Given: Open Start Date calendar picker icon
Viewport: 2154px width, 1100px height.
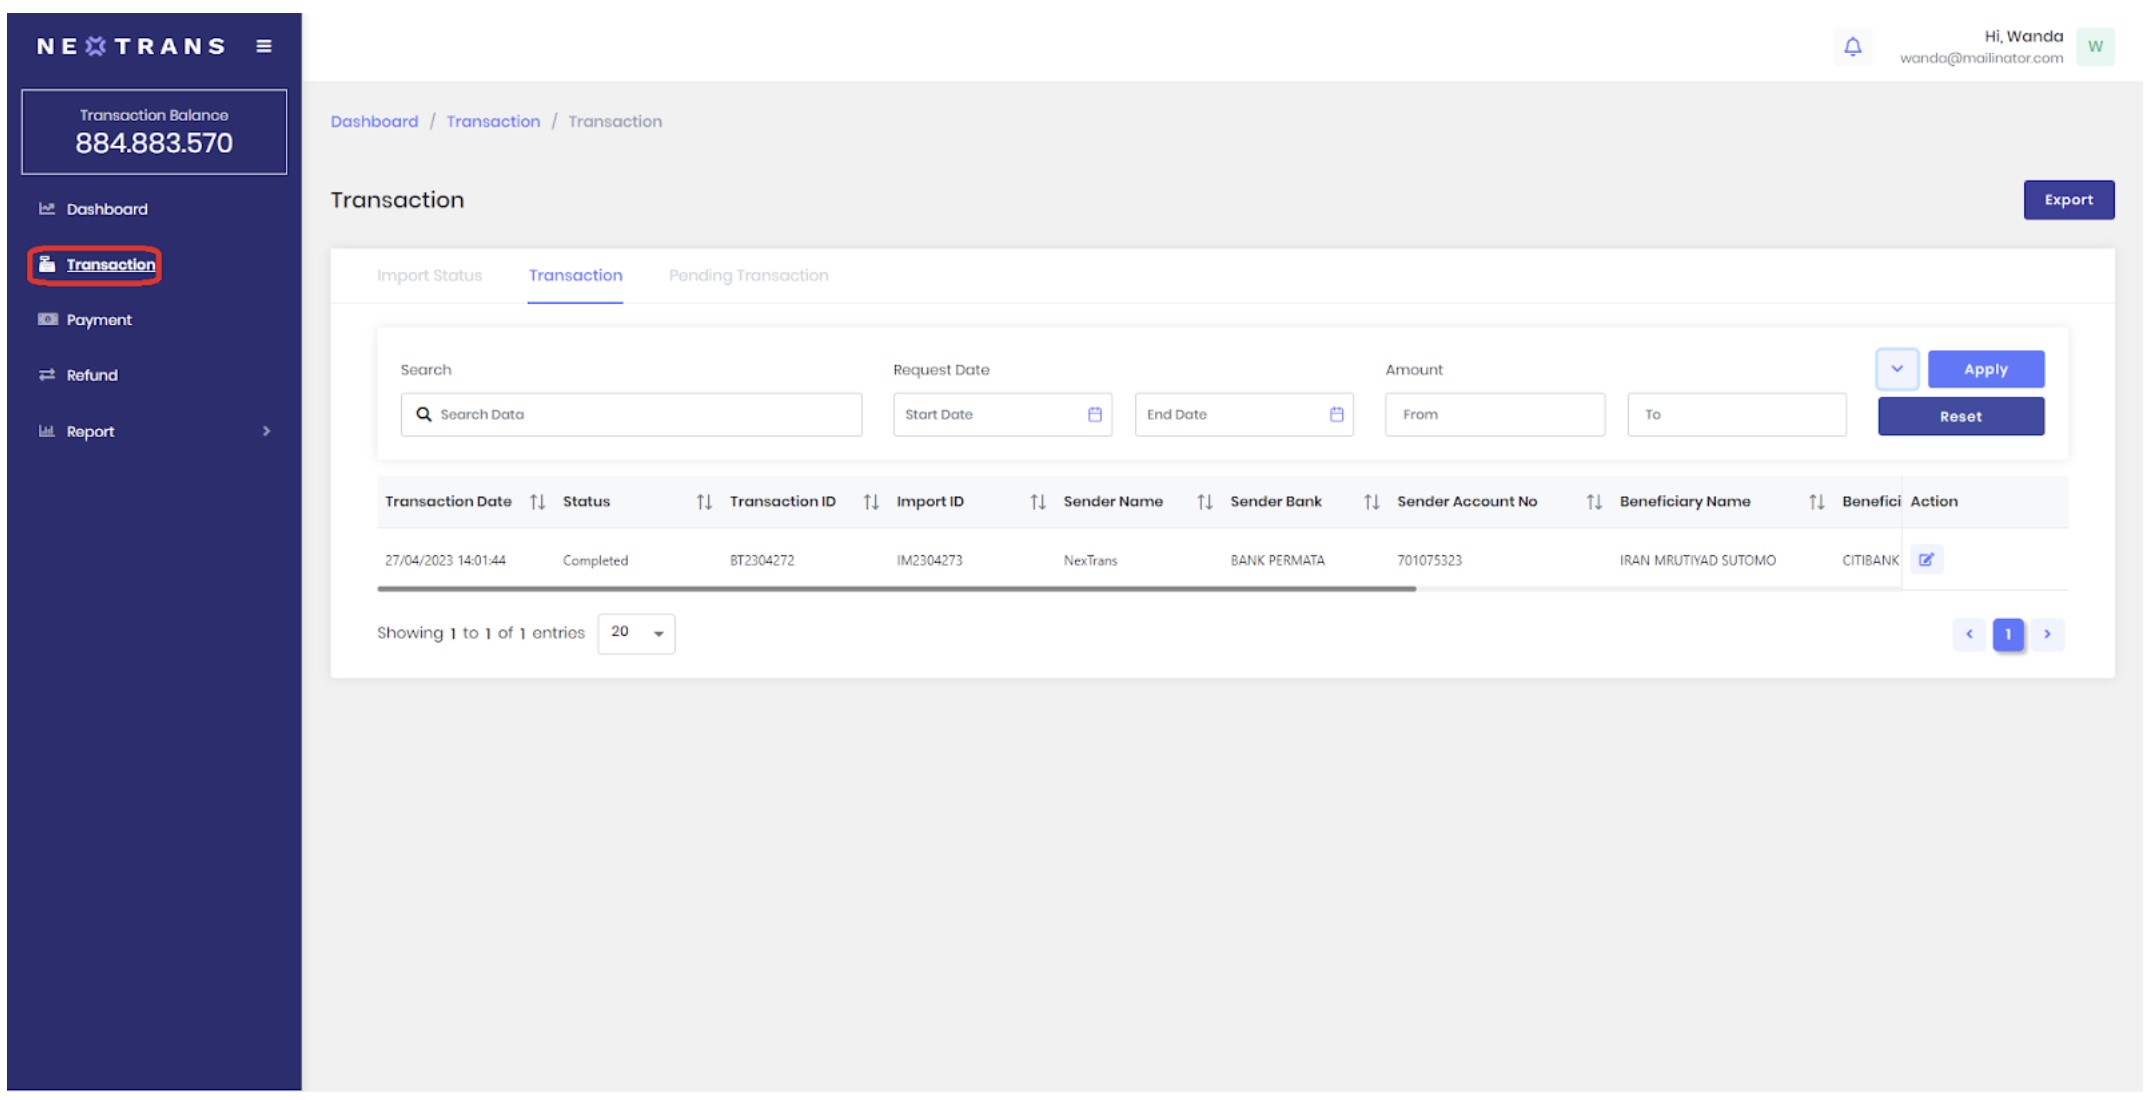Looking at the screenshot, I should coord(1094,414).
